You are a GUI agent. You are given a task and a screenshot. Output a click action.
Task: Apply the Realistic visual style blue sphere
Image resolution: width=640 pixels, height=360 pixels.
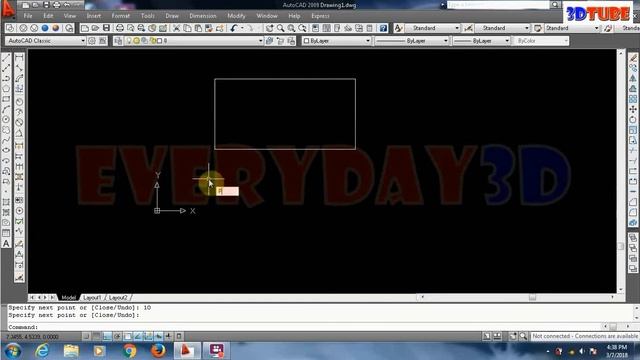(45, 28)
